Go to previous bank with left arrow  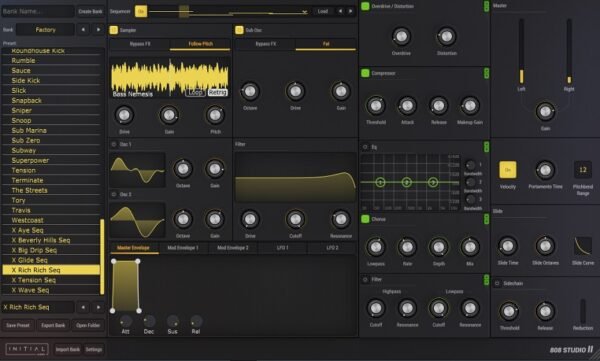pos(83,29)
